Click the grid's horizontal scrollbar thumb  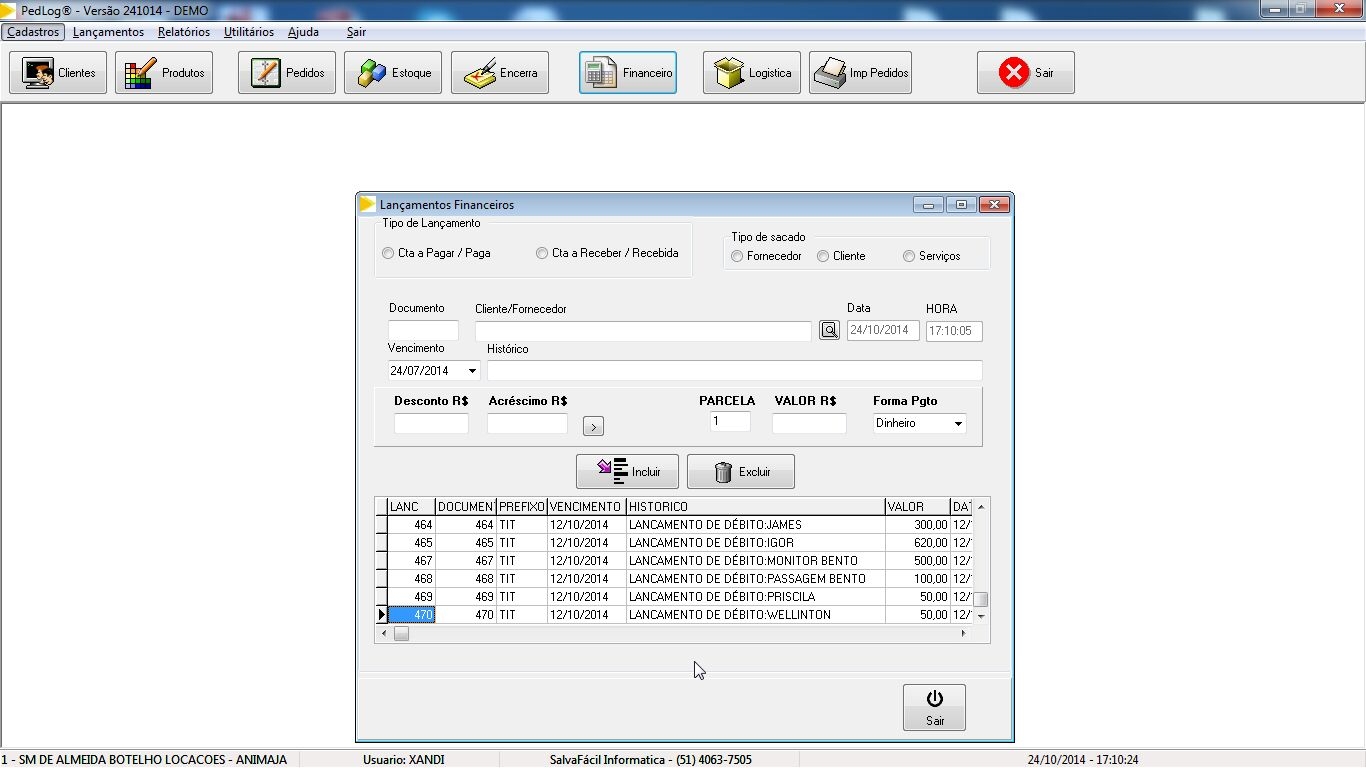point(401,633)
